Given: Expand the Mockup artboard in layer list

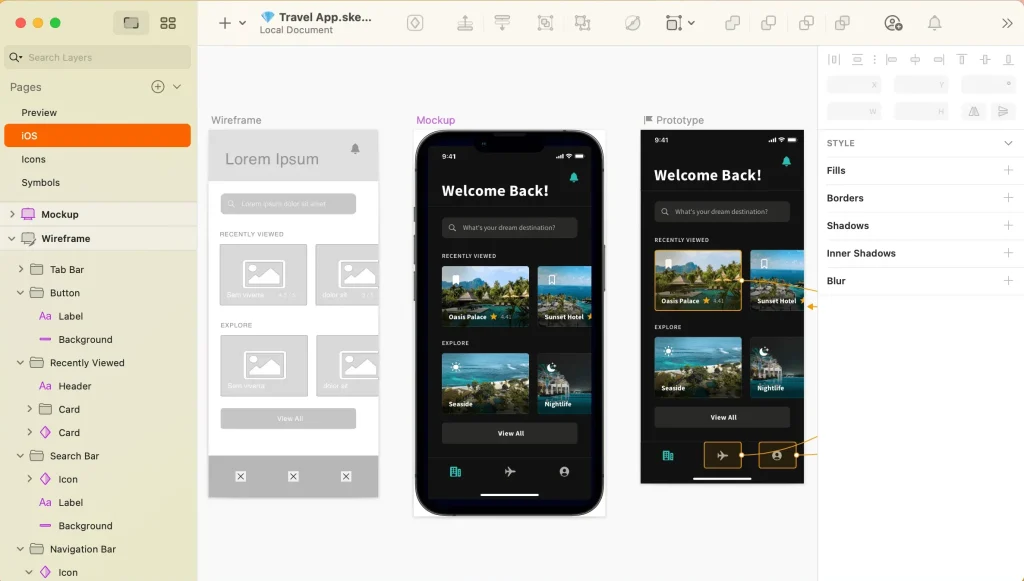Looking at the screenshot, I should [x=12, y=214].
